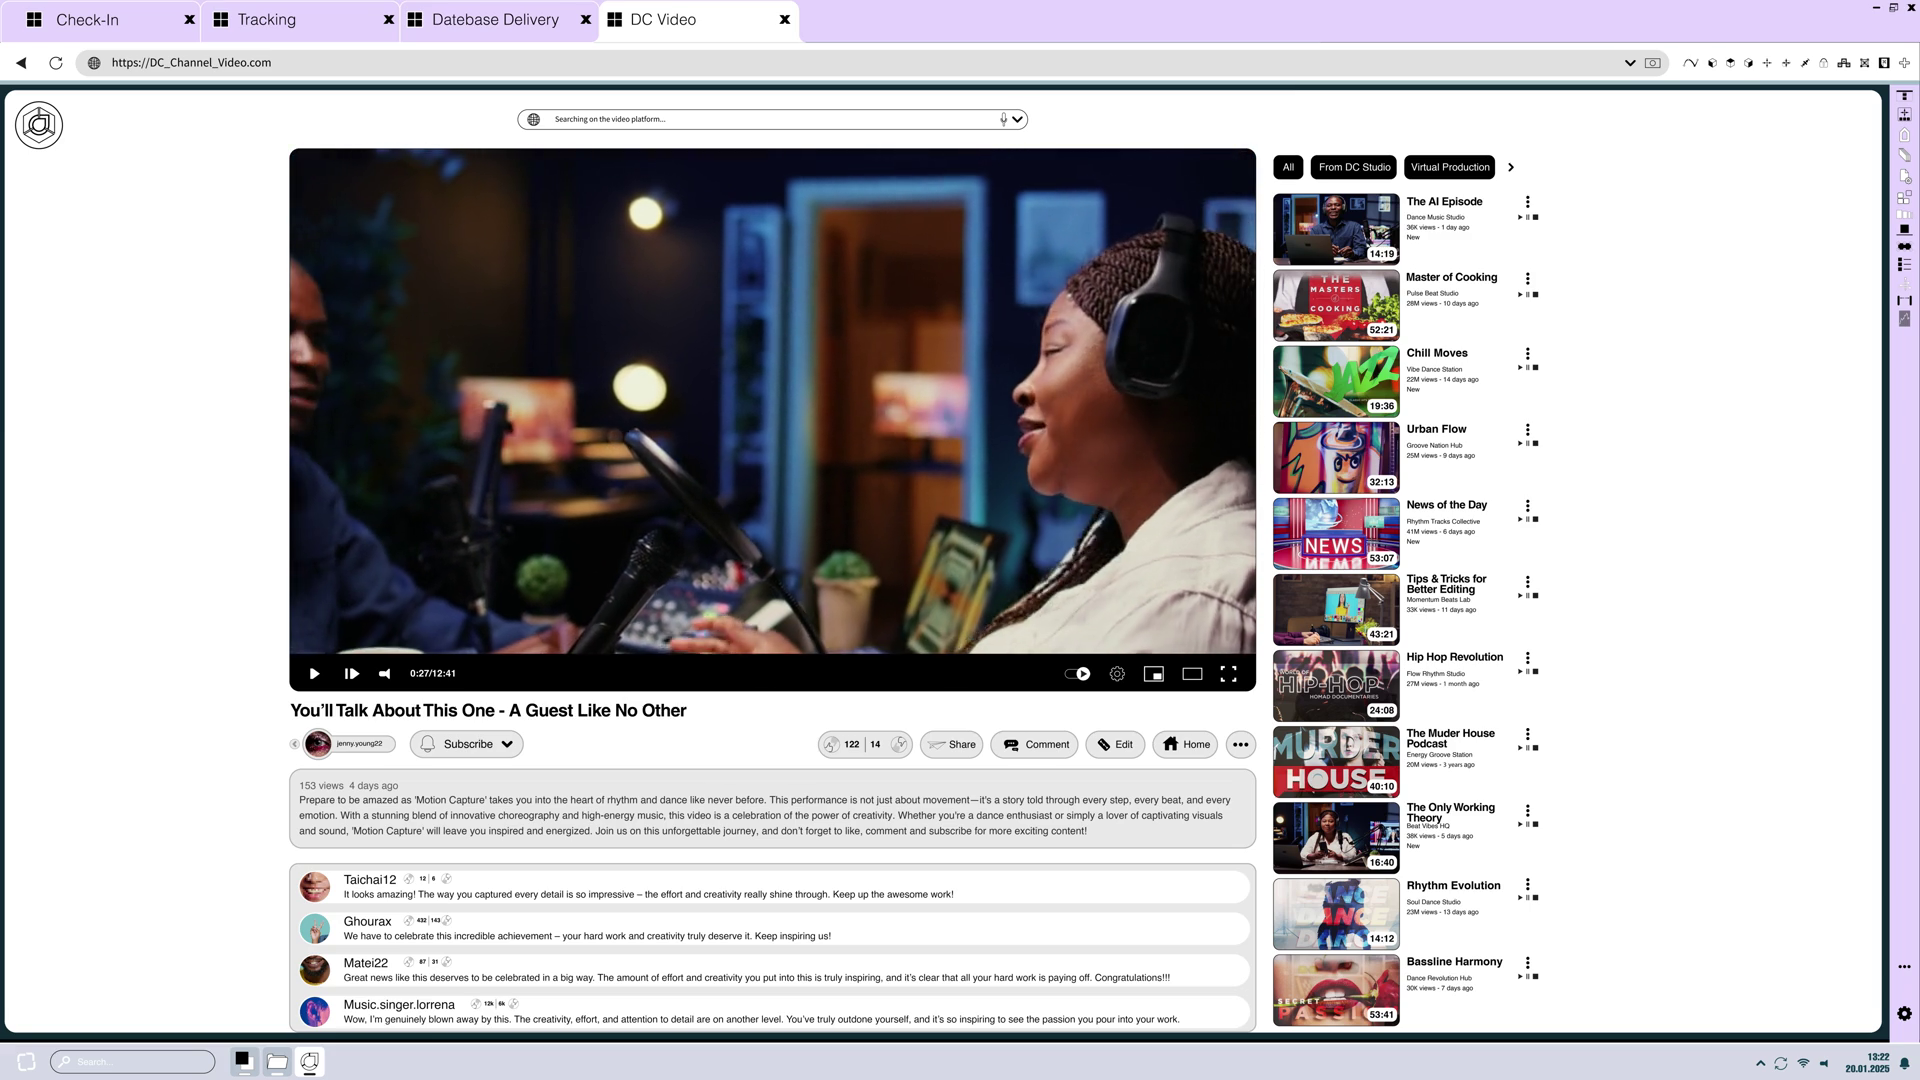Toggle the autoplay switch
Viewport: 1920px width, 1080px height.
(1077, 674)
